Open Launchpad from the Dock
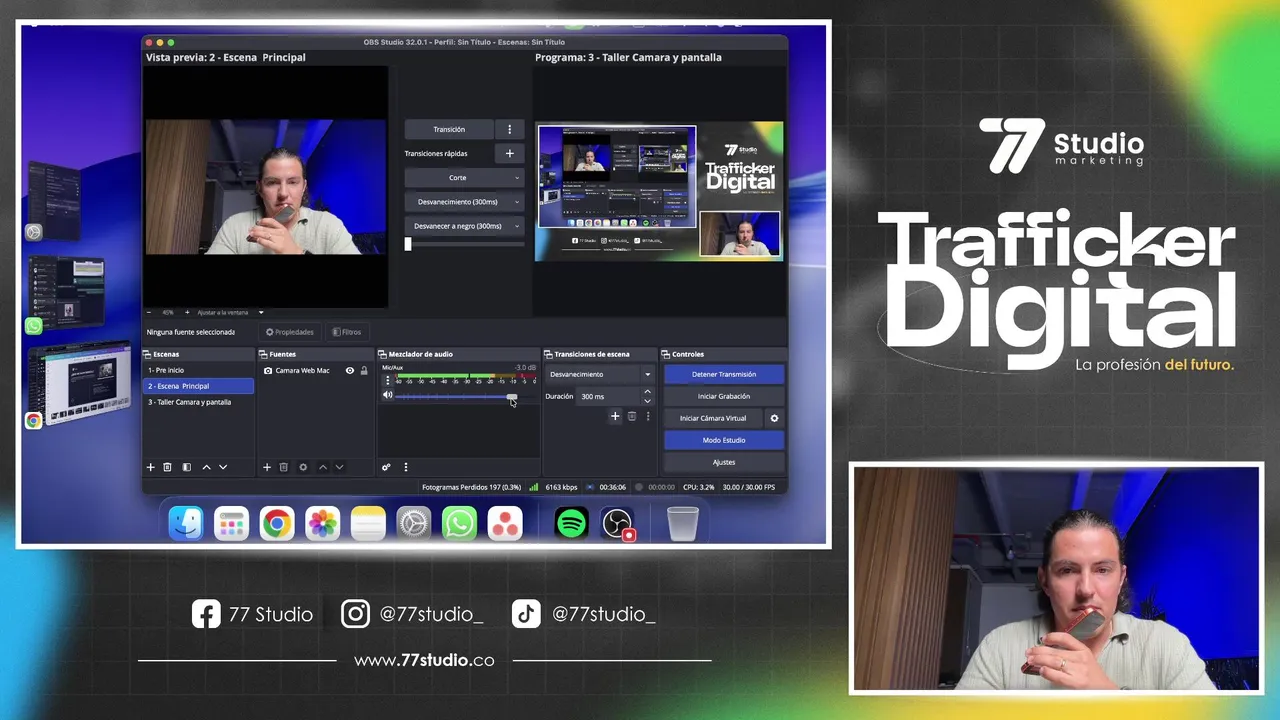Screen dimensions: 1280x720 pyautogui.click(x=231, y=523)
